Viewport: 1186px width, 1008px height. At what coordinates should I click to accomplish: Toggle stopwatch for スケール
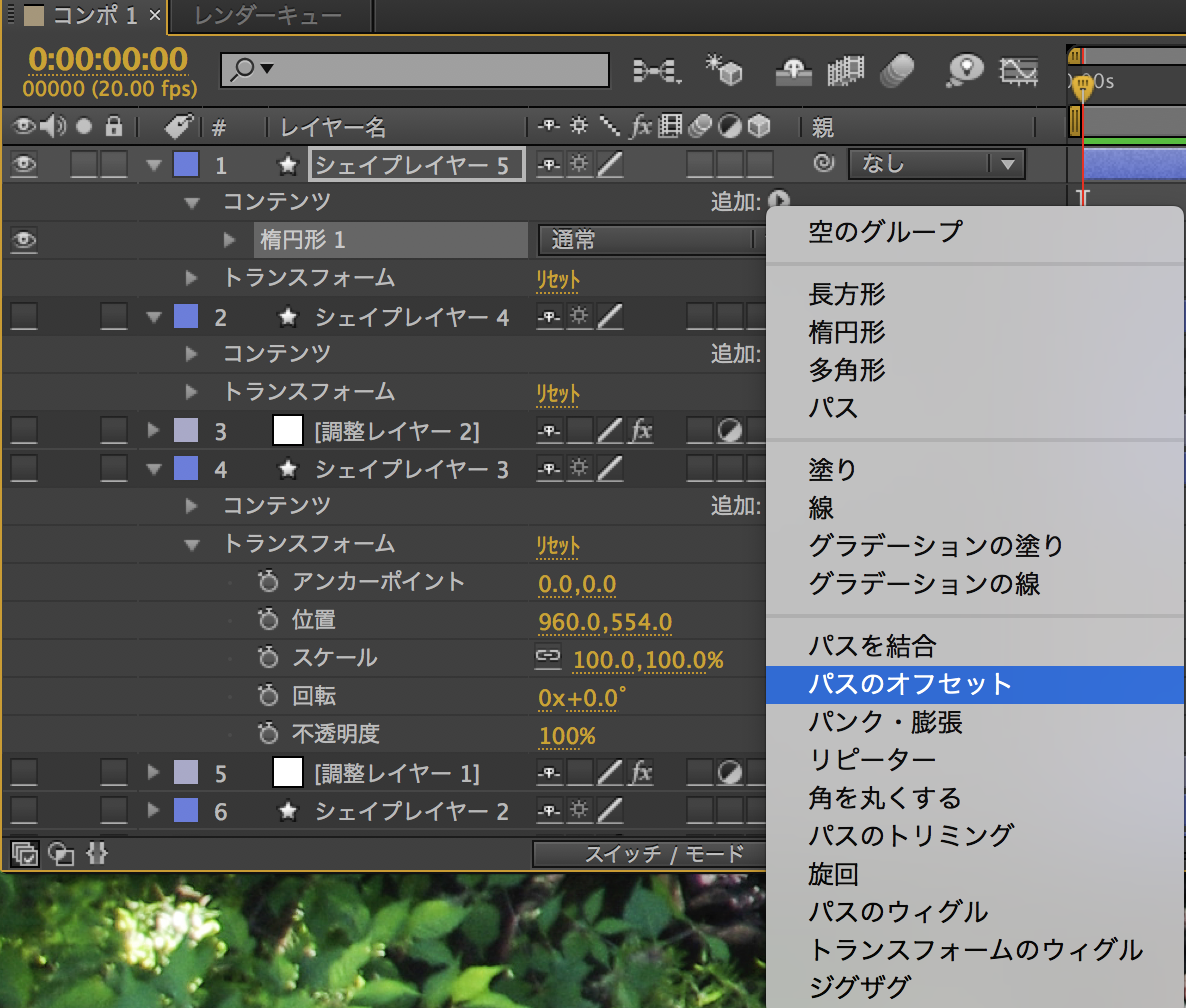tap(268, 657)
